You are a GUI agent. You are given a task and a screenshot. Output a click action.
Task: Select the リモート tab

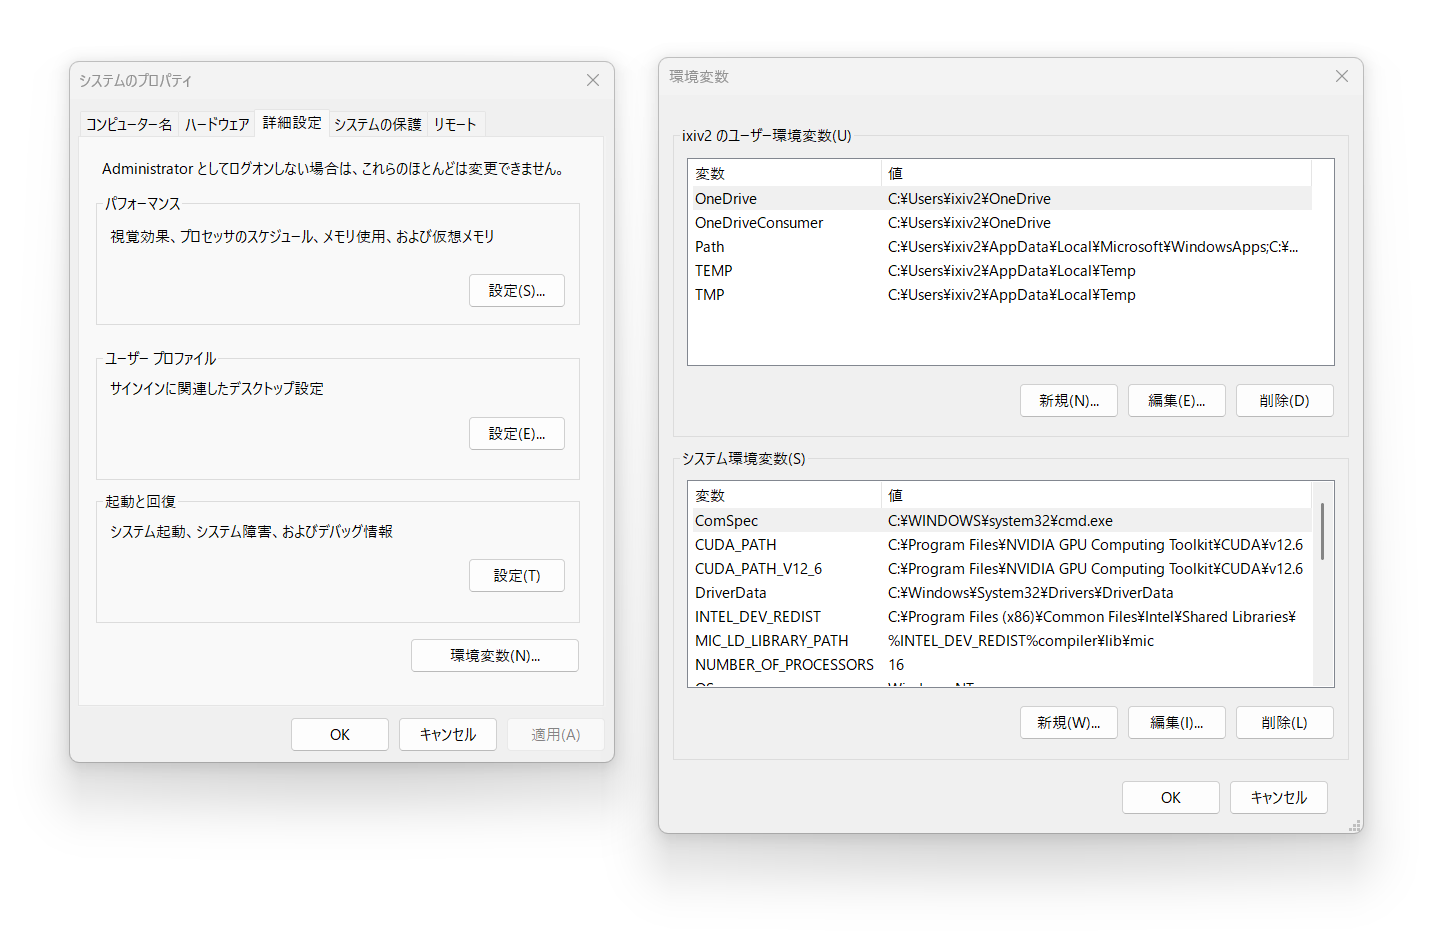click(455, 123)
